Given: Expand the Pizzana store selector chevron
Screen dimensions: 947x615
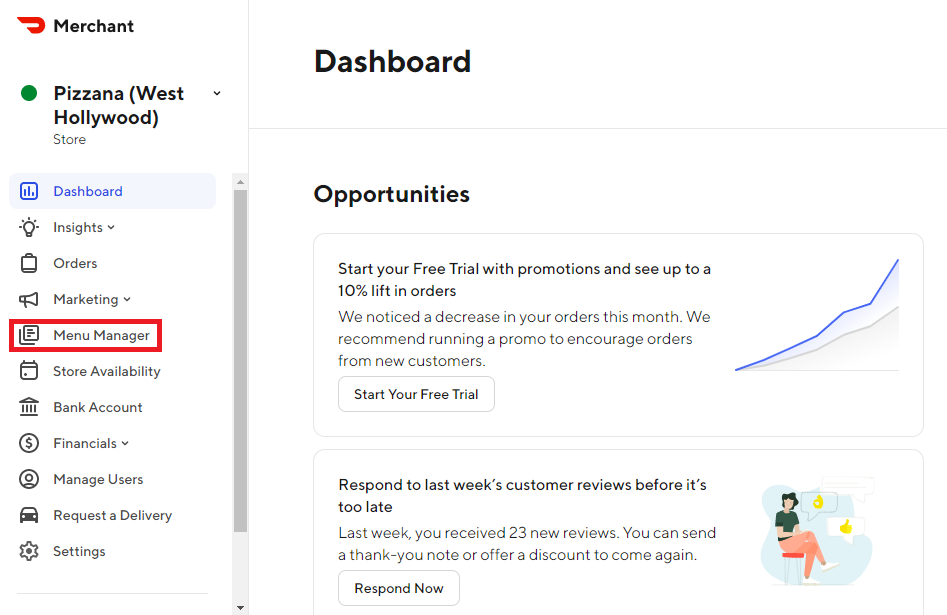Looking at the screenshot, I should click(x=217, y=94).
